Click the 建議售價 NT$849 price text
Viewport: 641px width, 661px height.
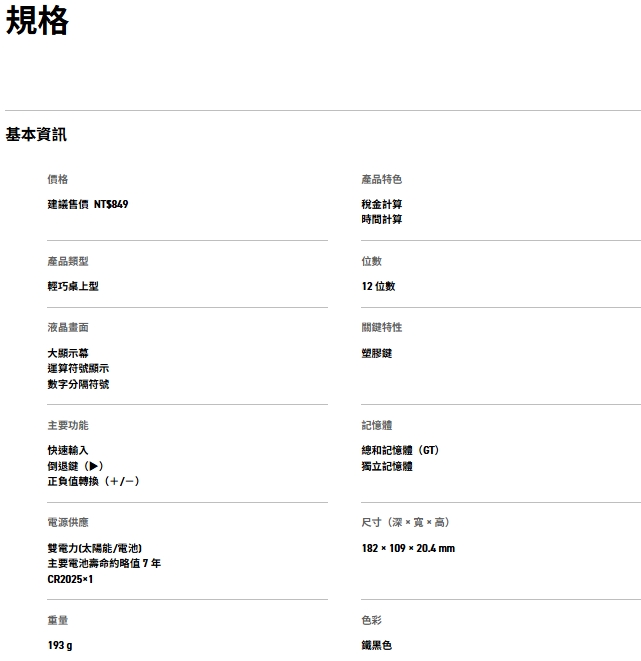tap(88, 204)
